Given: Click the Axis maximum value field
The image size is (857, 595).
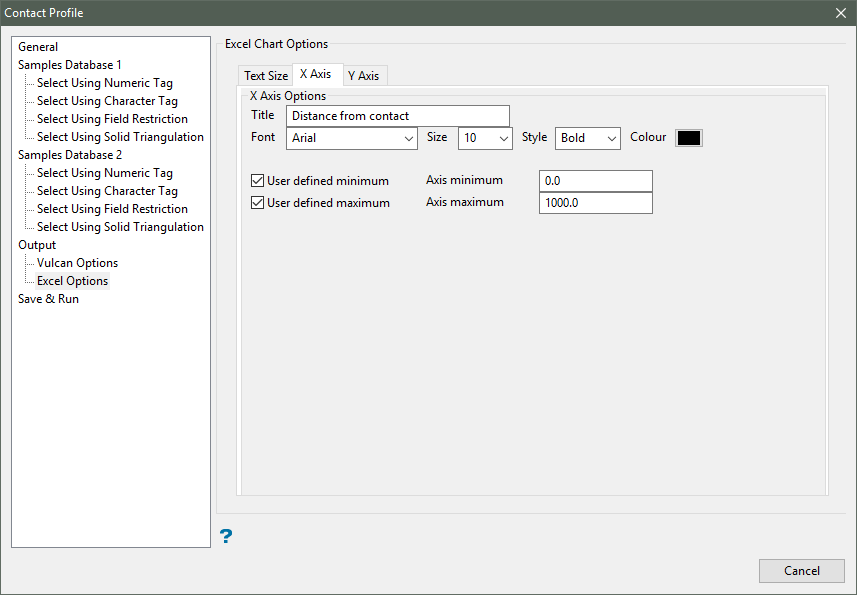Looking at the screenshot, I should tap(595, 203).
